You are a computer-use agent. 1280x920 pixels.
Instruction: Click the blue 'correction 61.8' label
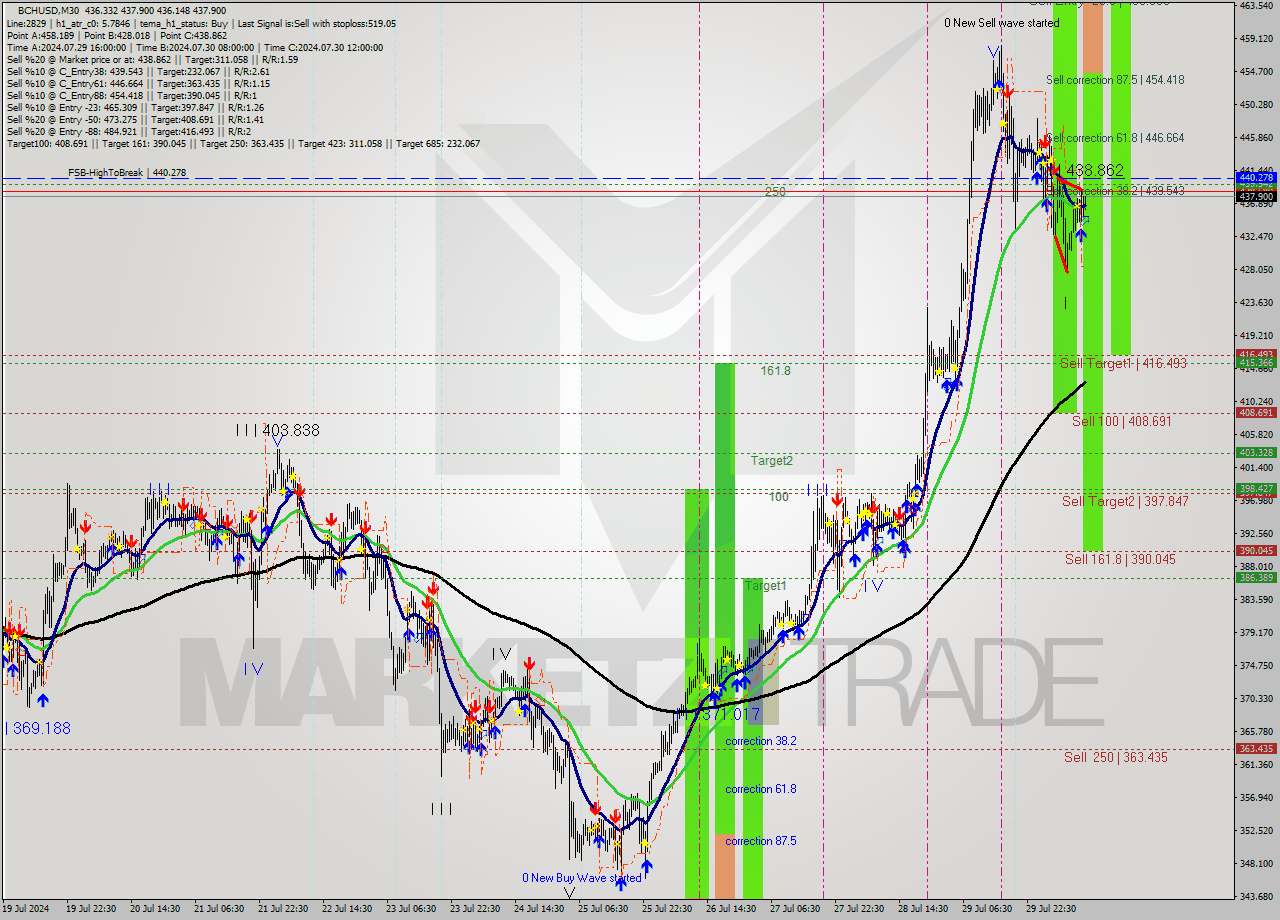[x=761, y=790]
